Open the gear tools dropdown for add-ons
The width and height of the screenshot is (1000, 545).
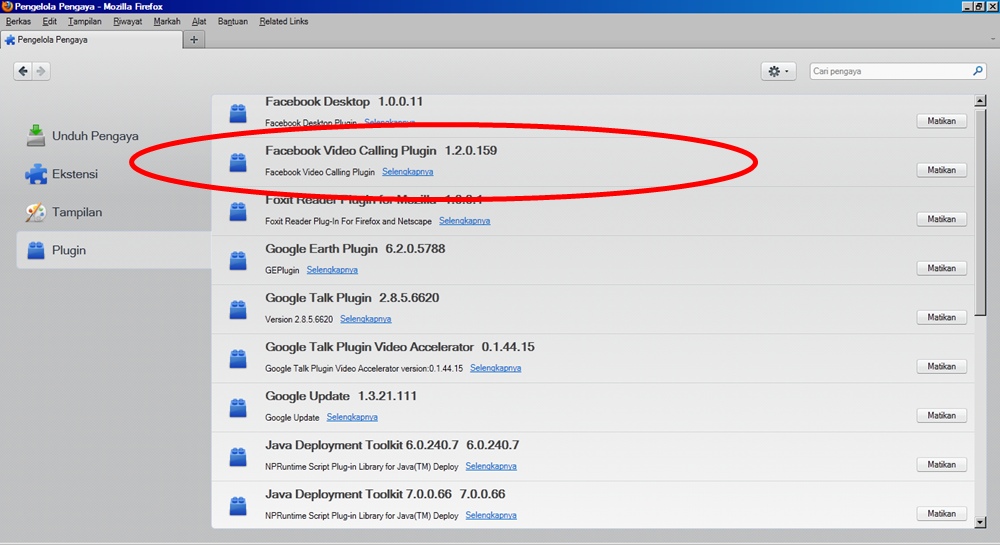pyautogui.click(x=778, y=71)
